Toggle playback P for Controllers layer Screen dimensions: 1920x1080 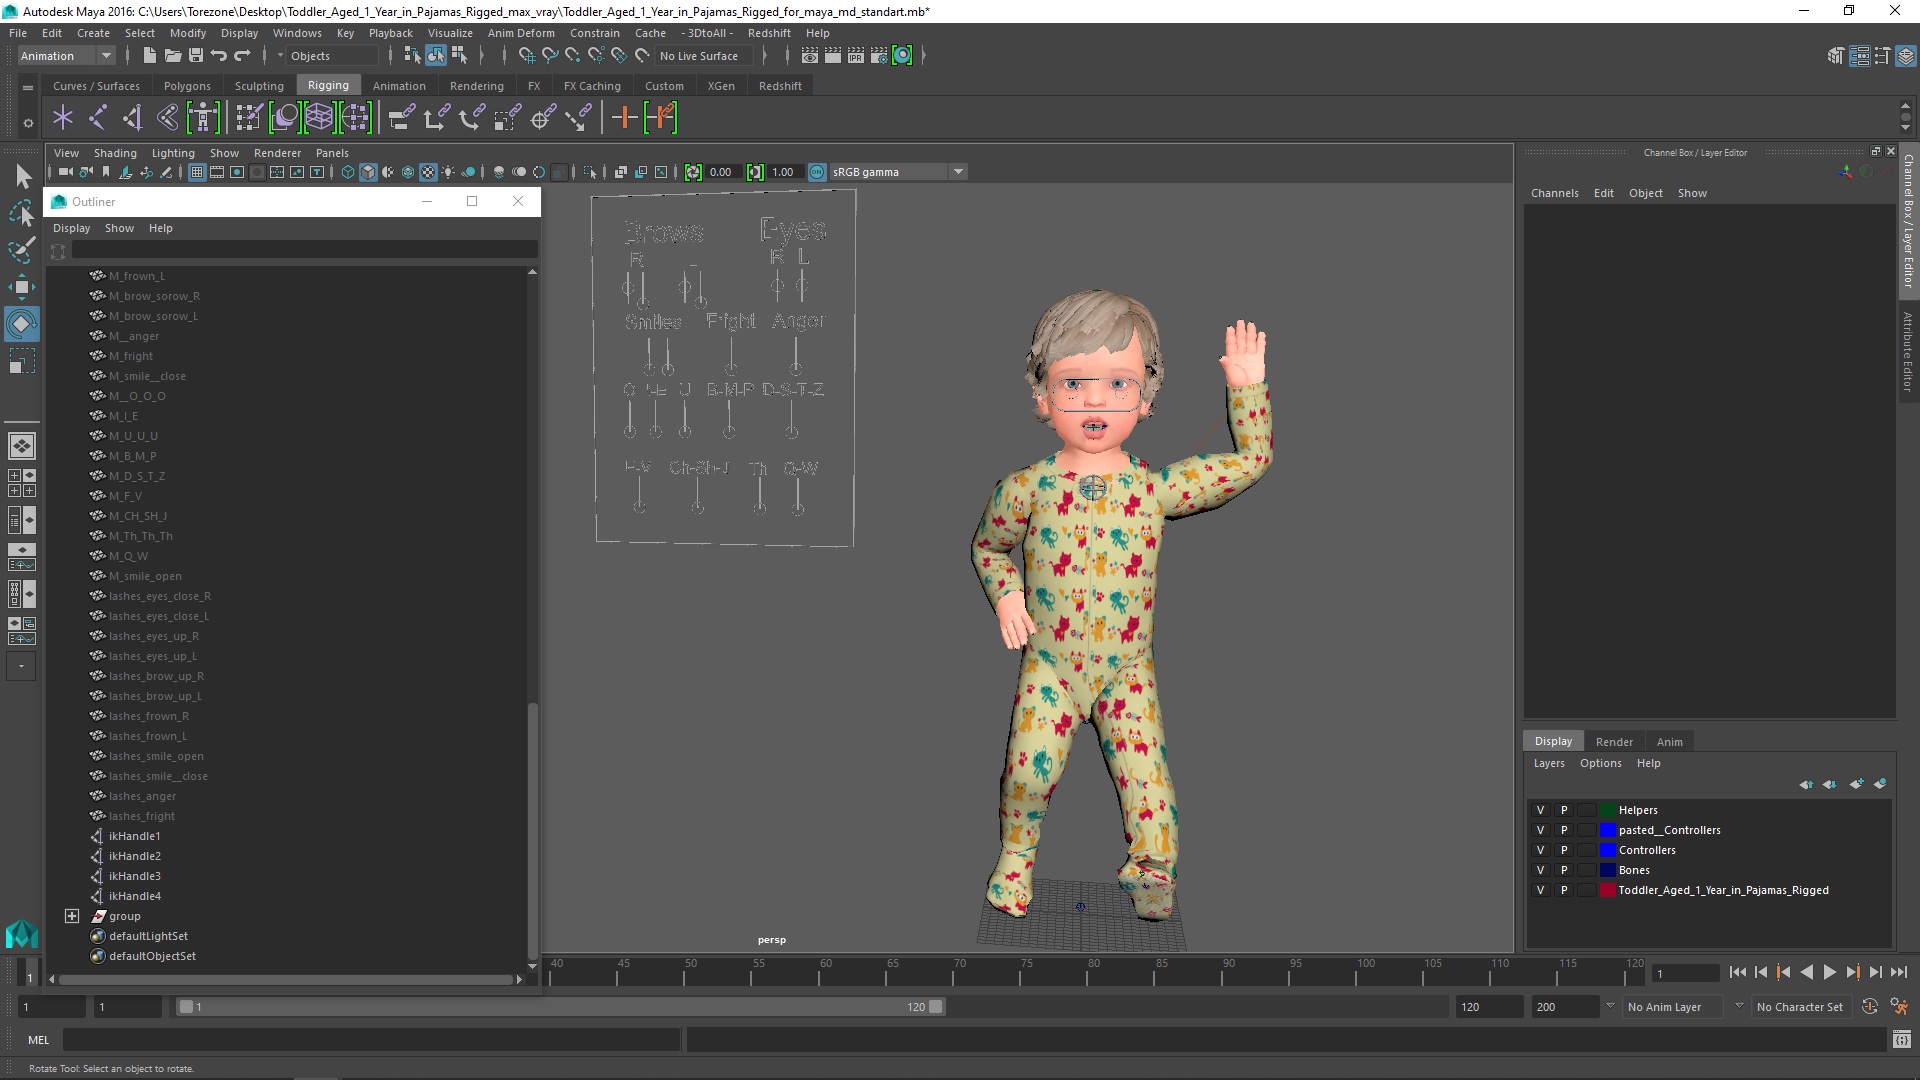click(1564, 850)
